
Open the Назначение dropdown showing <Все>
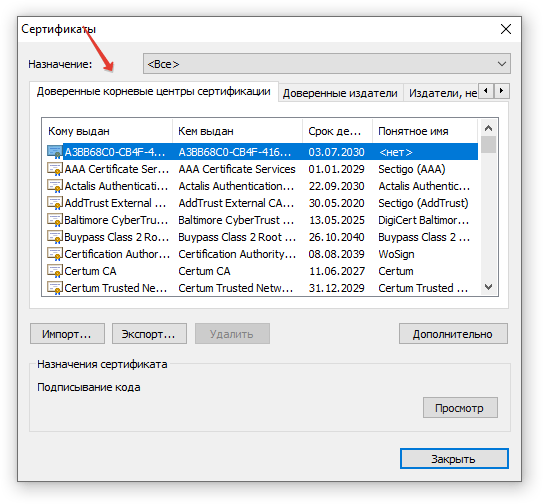tap(327, 64)
